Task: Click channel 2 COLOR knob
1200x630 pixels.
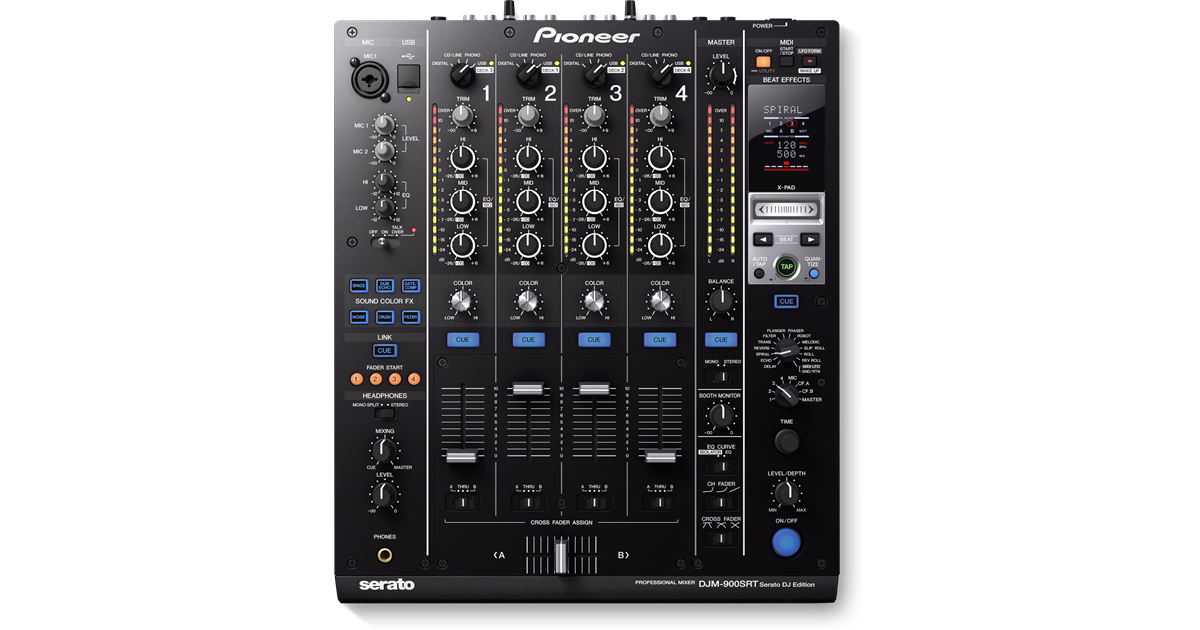Action: (x=528, y=301)
